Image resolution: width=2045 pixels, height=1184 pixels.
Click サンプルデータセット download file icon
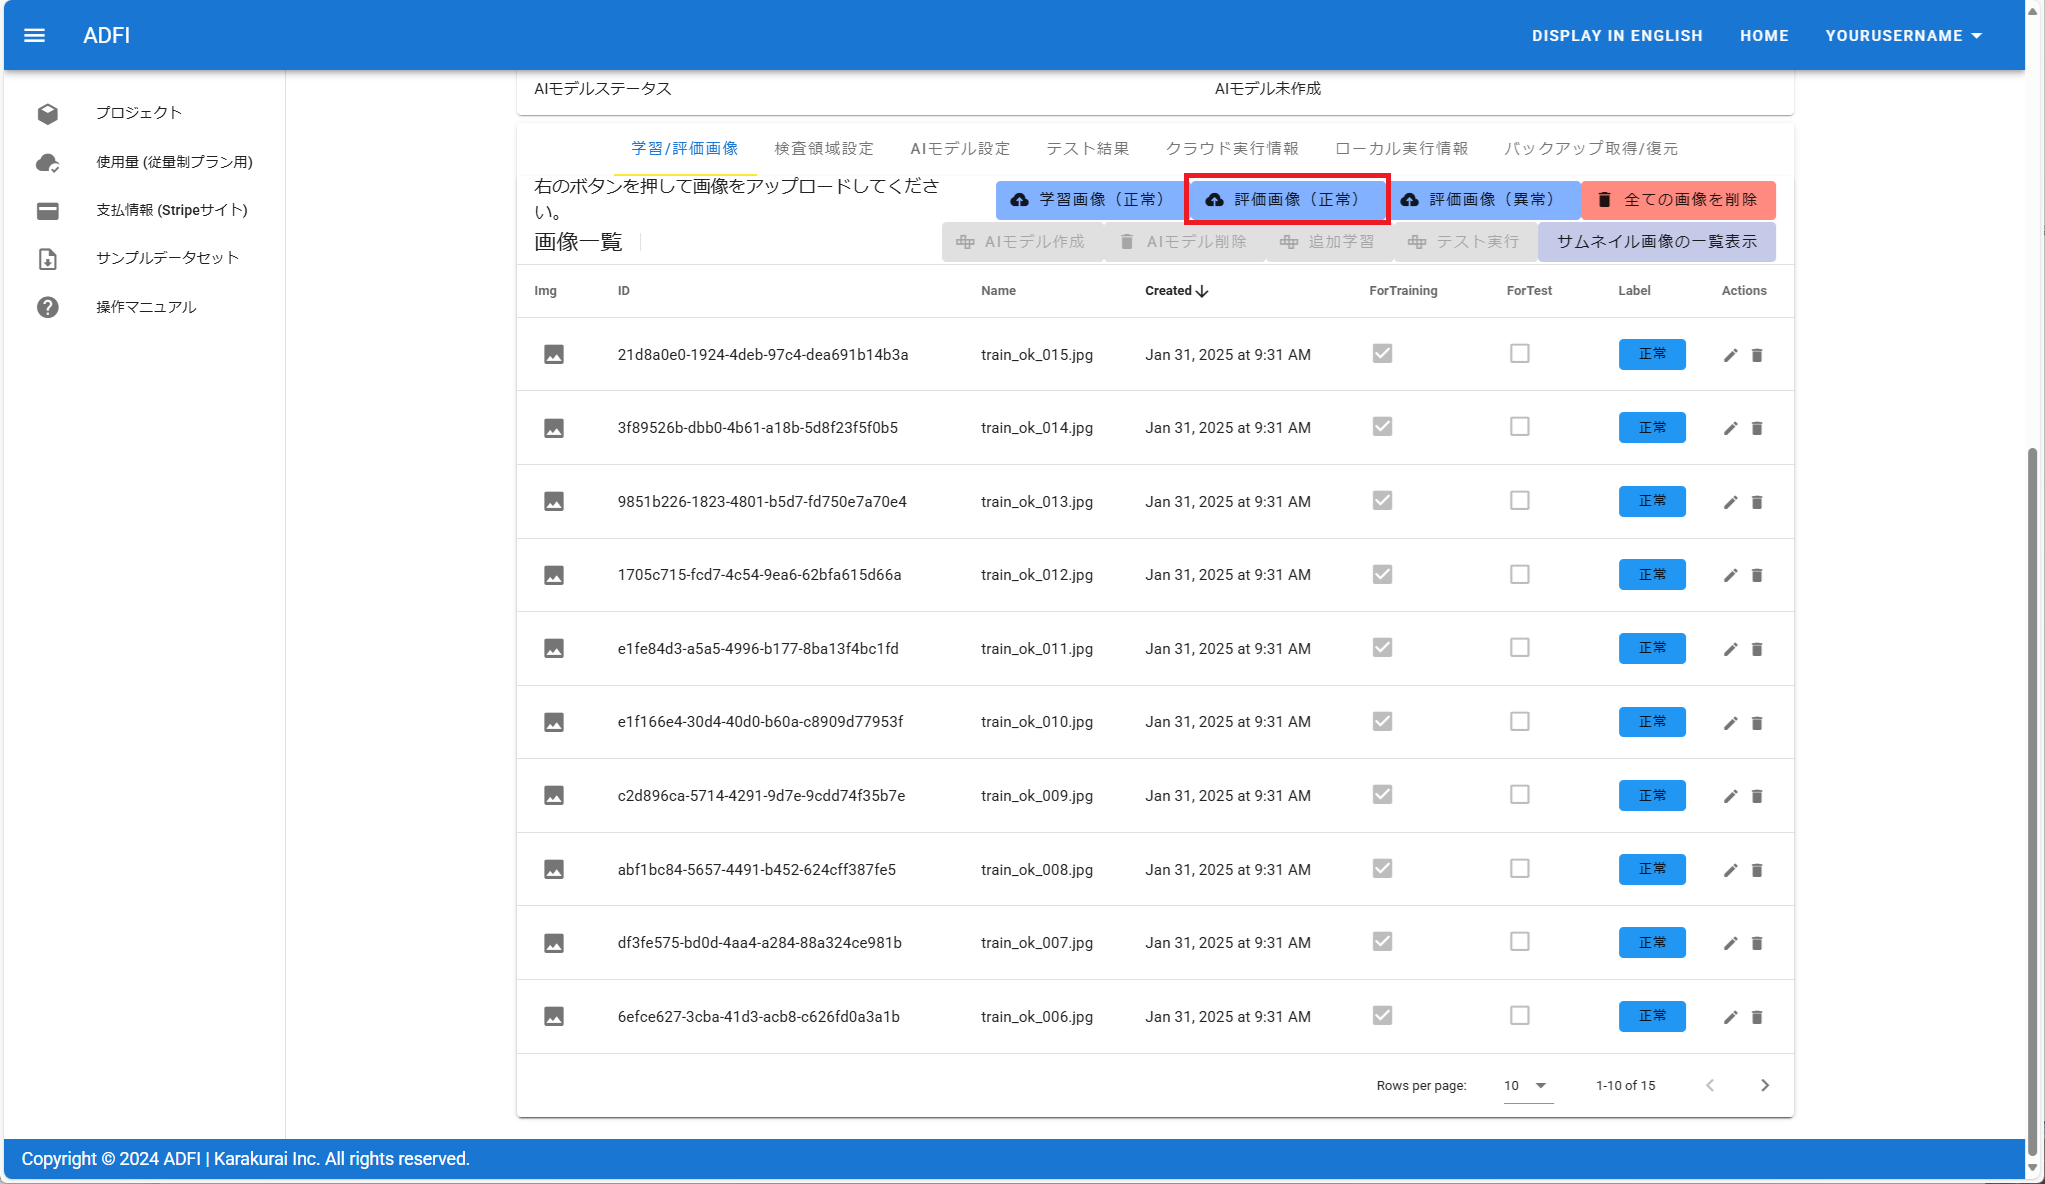coord(47,259)
